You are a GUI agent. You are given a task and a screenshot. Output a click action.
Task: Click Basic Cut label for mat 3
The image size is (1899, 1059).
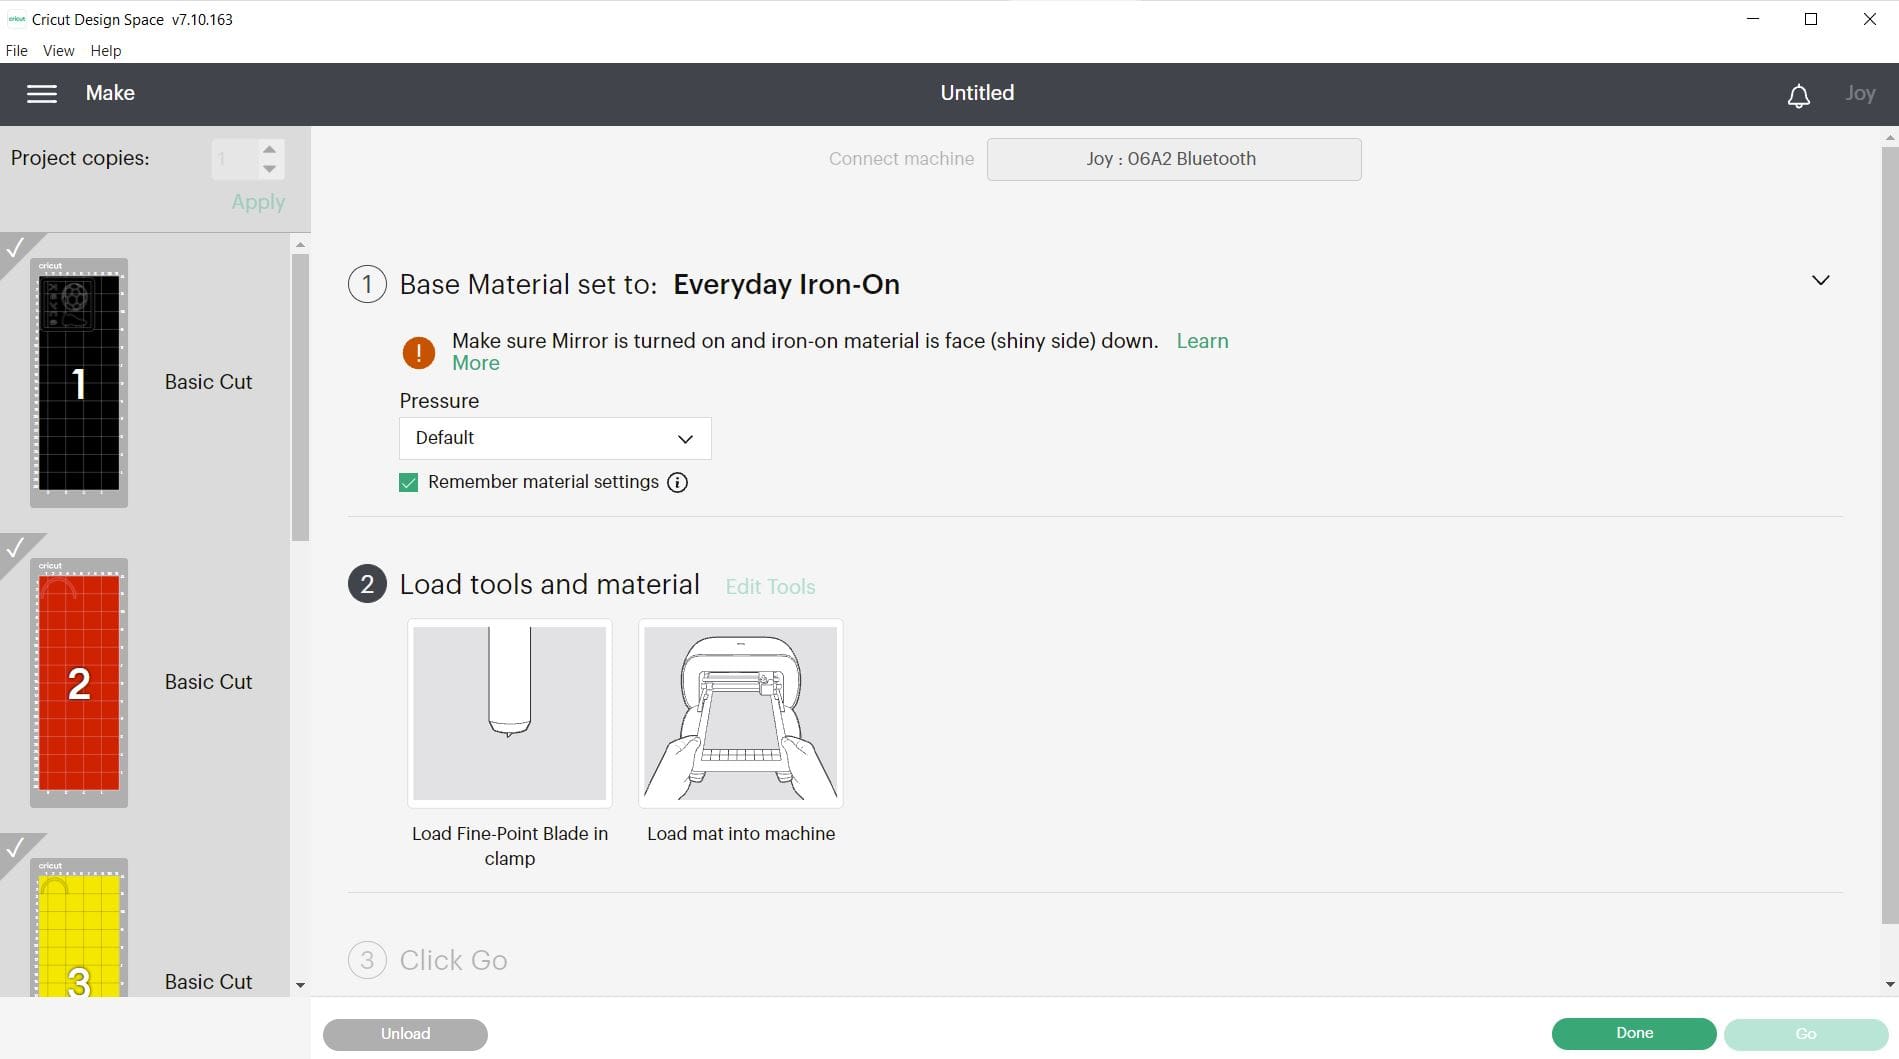coord(208,982)
